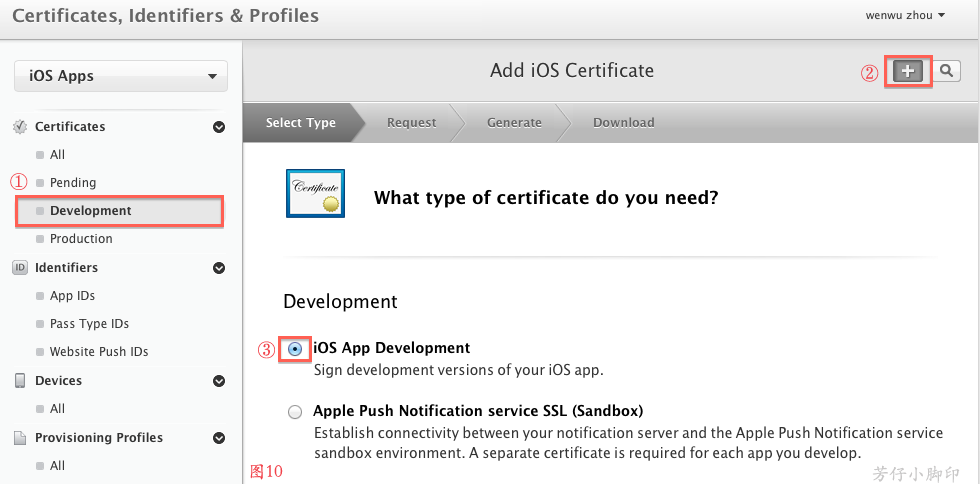This screenshot has height=484, width=980.
Task: Click the Devices section heading
Action: point(58,381)
